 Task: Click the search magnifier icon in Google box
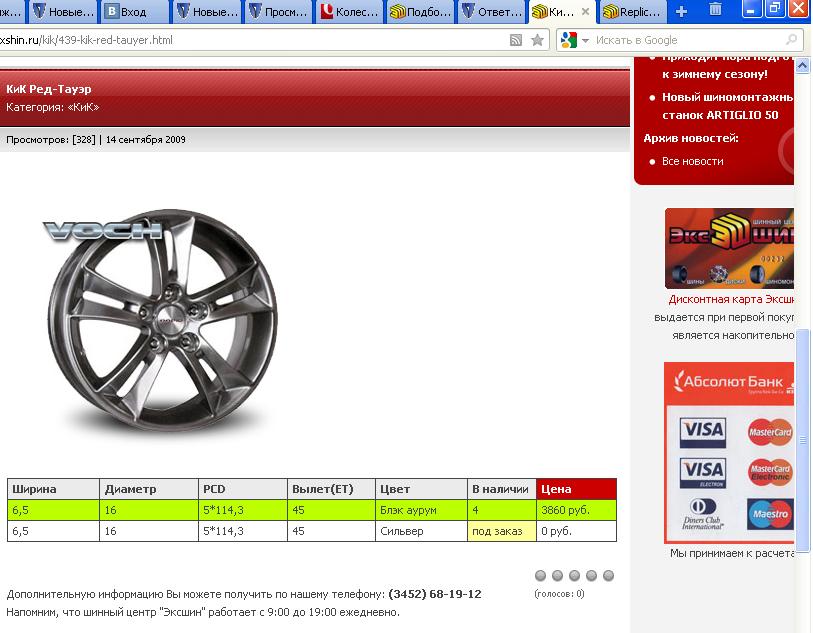click(x=791, y=40)
